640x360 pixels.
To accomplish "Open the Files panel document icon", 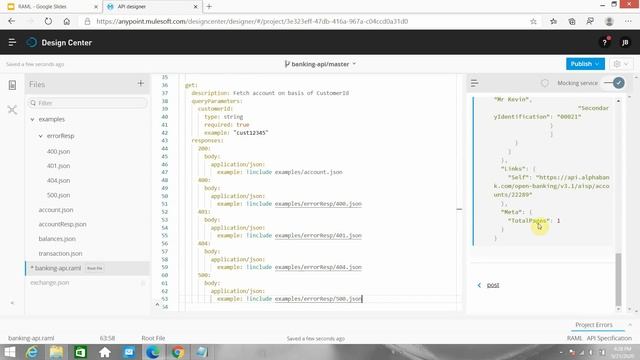I will coord(12,84).
